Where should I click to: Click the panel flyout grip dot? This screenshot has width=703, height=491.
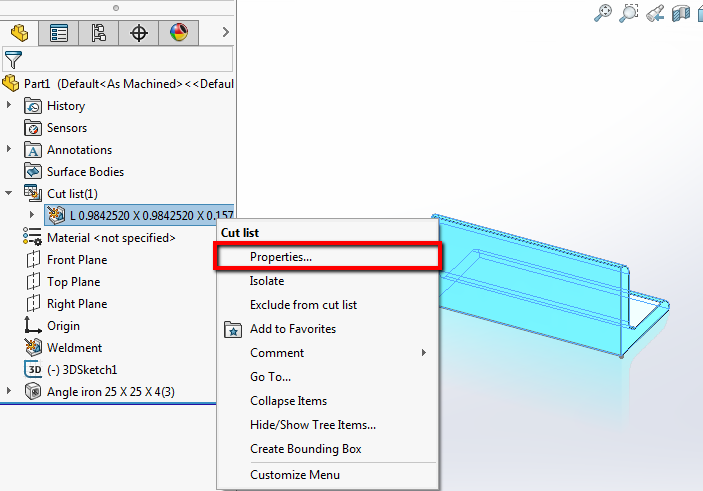(116, 8)
